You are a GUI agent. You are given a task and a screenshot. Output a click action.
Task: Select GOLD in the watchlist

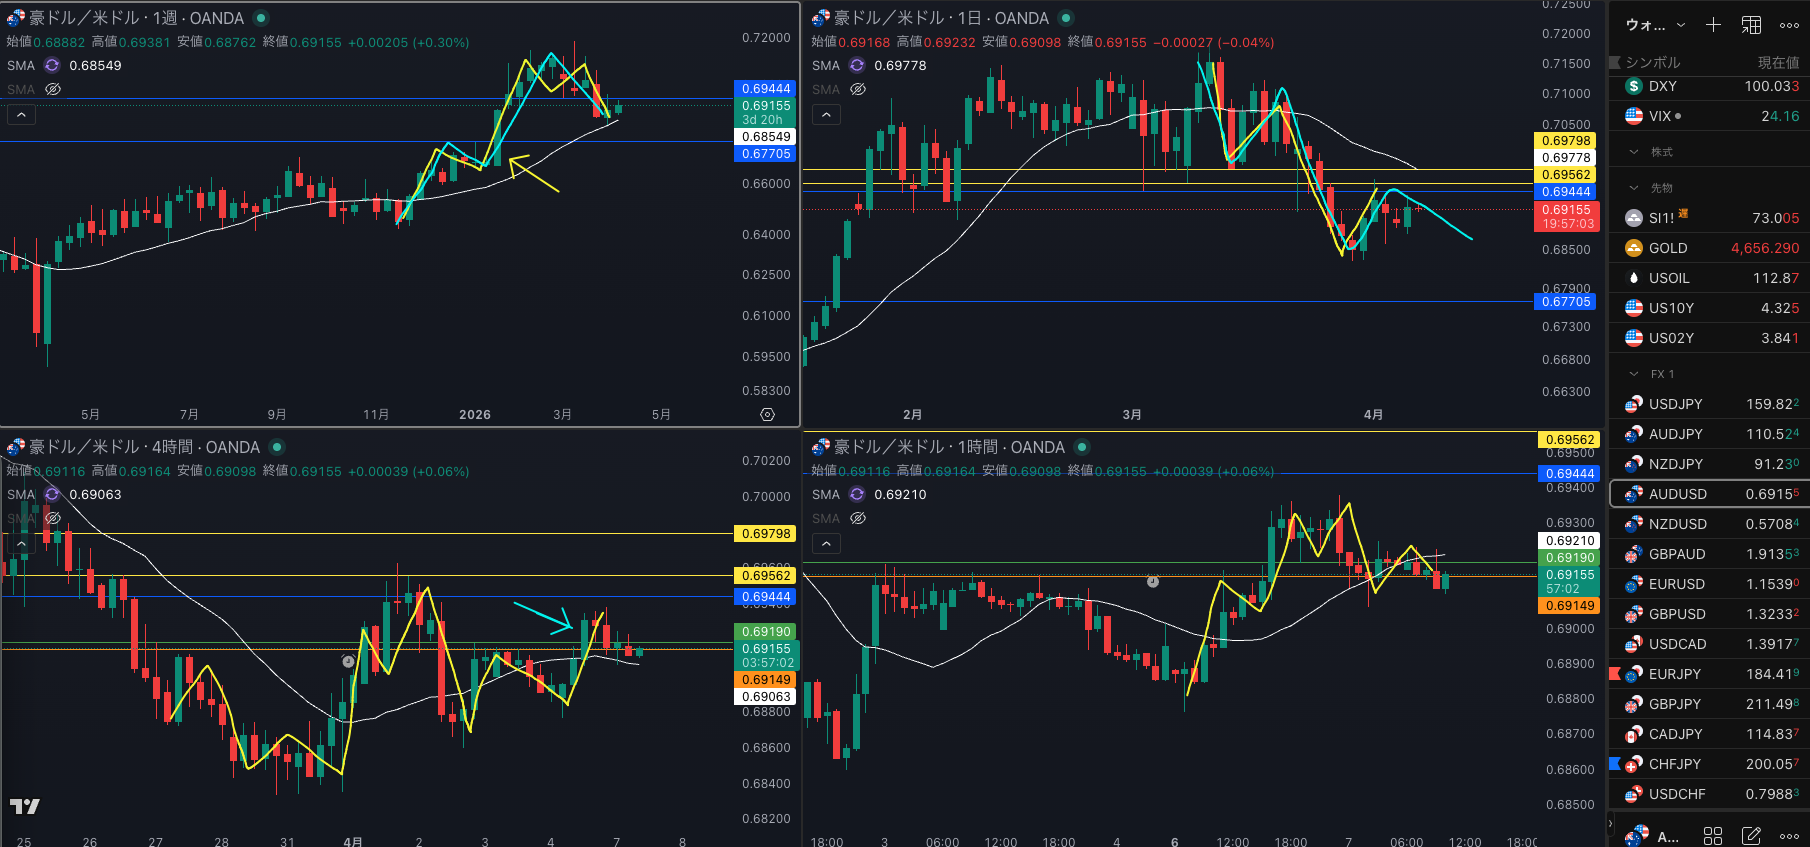click(1668, 248)
